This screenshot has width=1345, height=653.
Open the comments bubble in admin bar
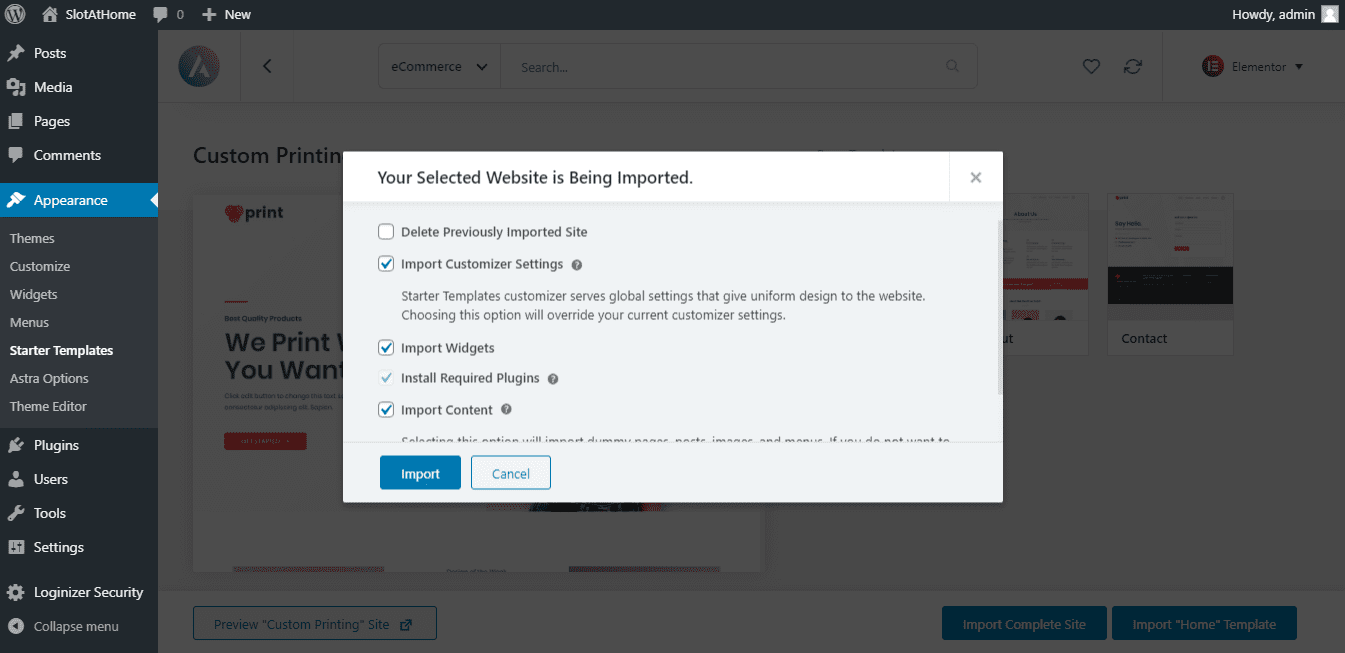[x=168, y=14]
